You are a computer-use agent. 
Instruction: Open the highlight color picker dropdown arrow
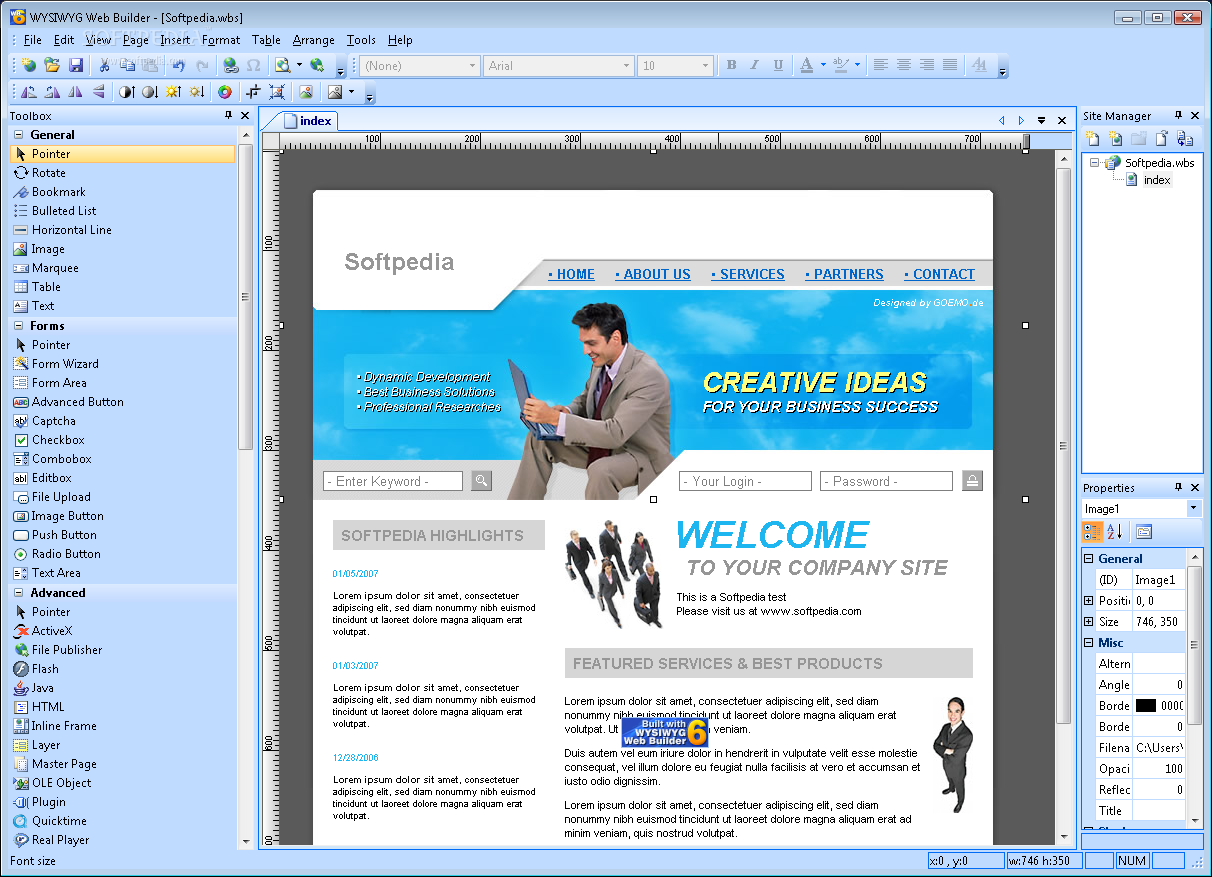coord(857,65)
